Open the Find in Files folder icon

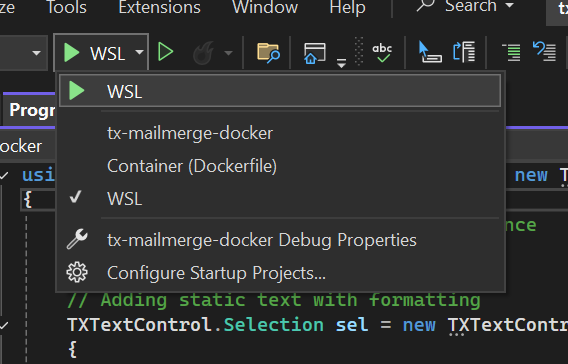point(268,53)
